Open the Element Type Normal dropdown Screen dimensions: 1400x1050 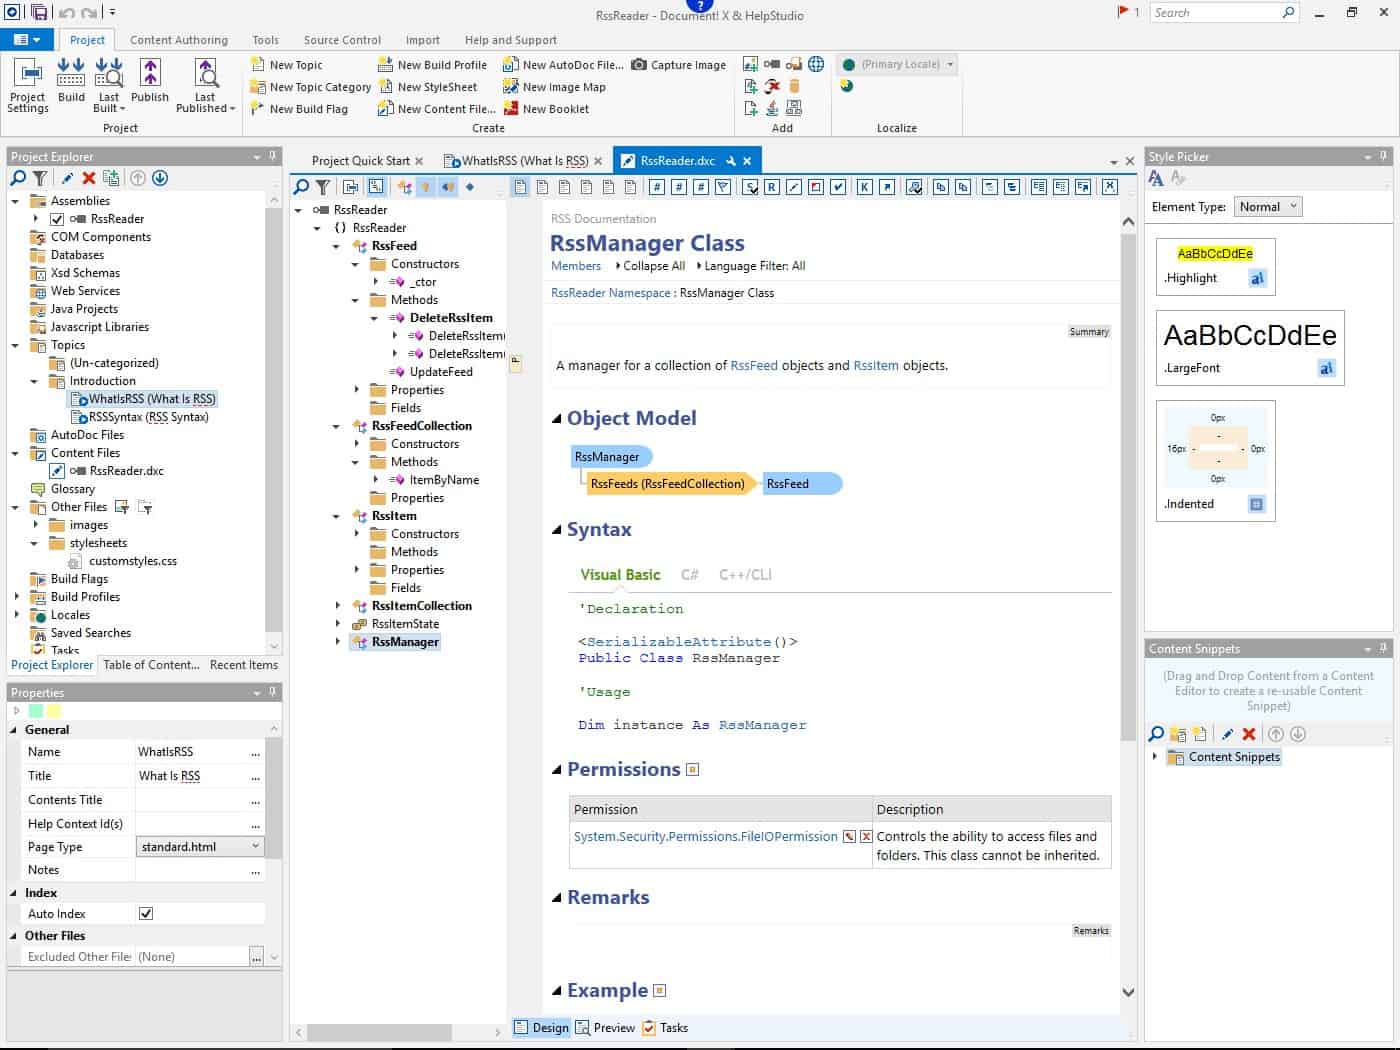click(1267, 207)
